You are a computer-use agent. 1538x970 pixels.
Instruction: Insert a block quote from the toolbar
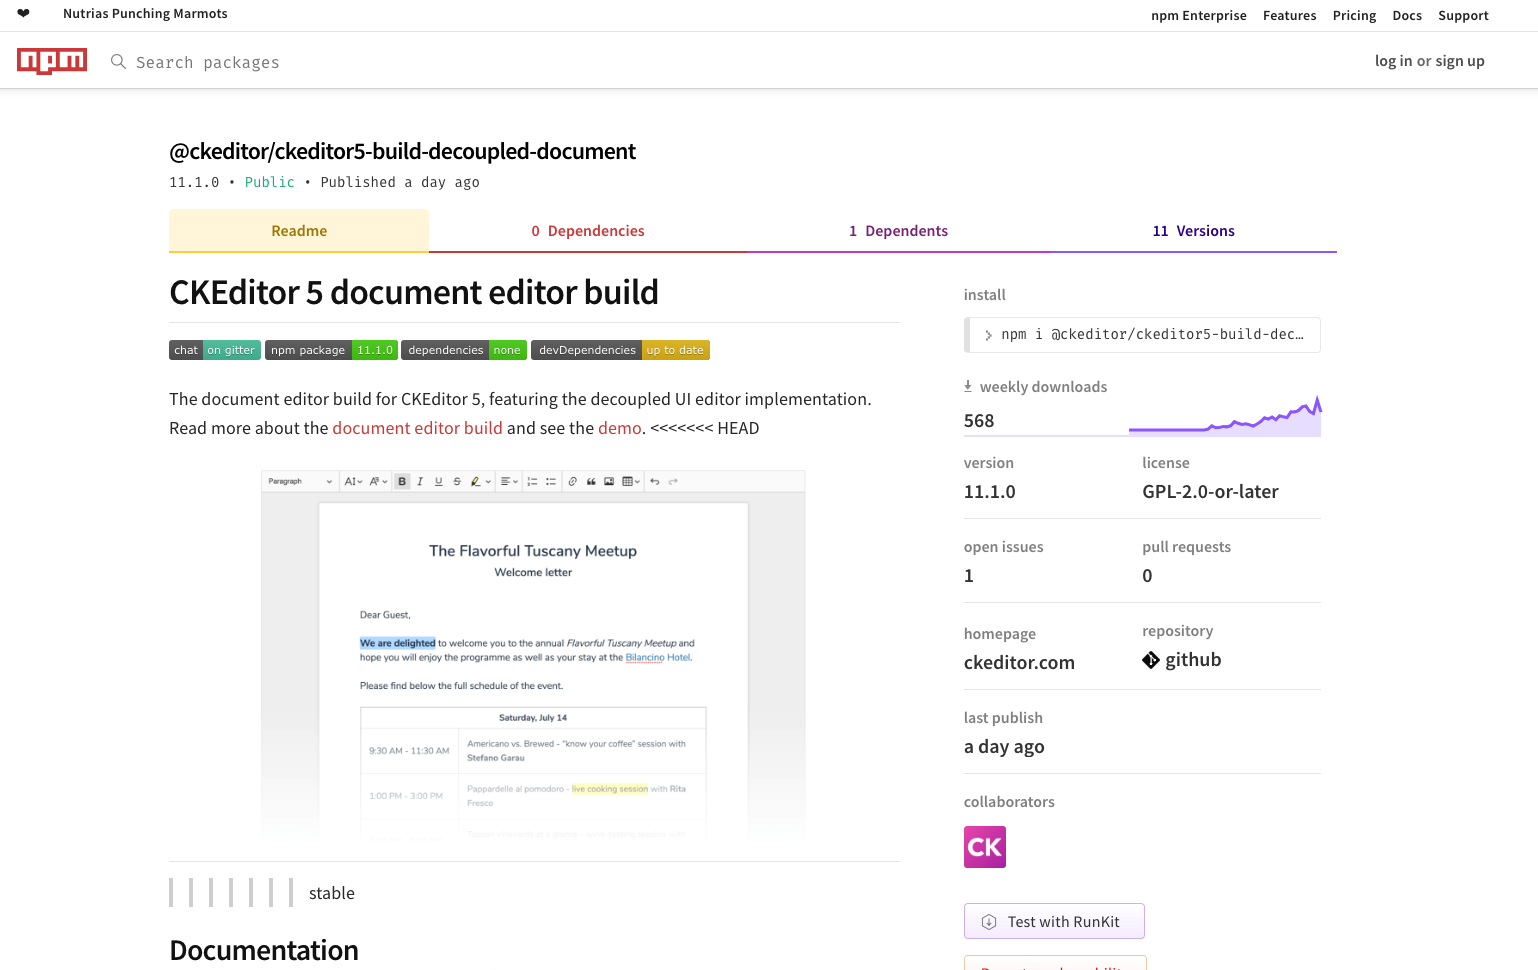point(590,481)
